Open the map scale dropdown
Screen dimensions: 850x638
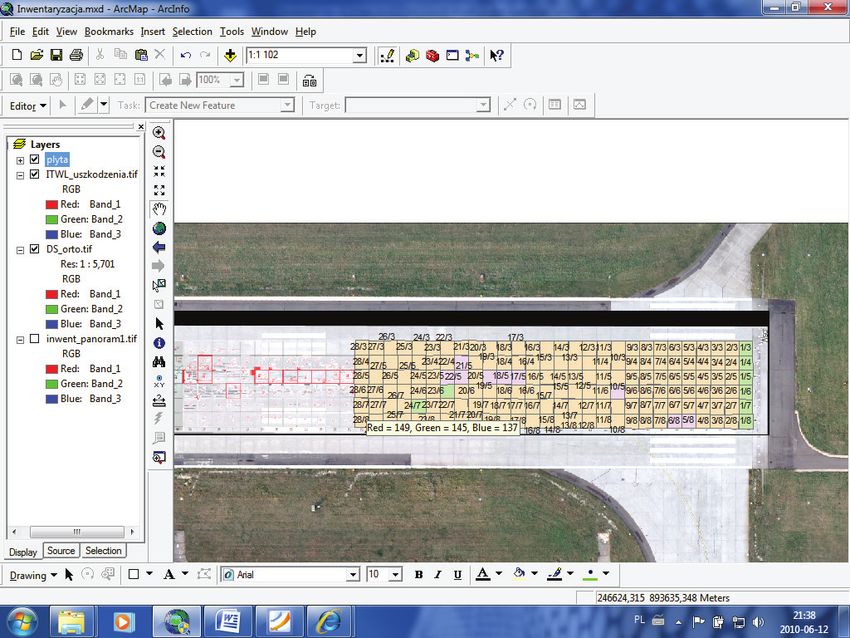[x=359, y=55]
